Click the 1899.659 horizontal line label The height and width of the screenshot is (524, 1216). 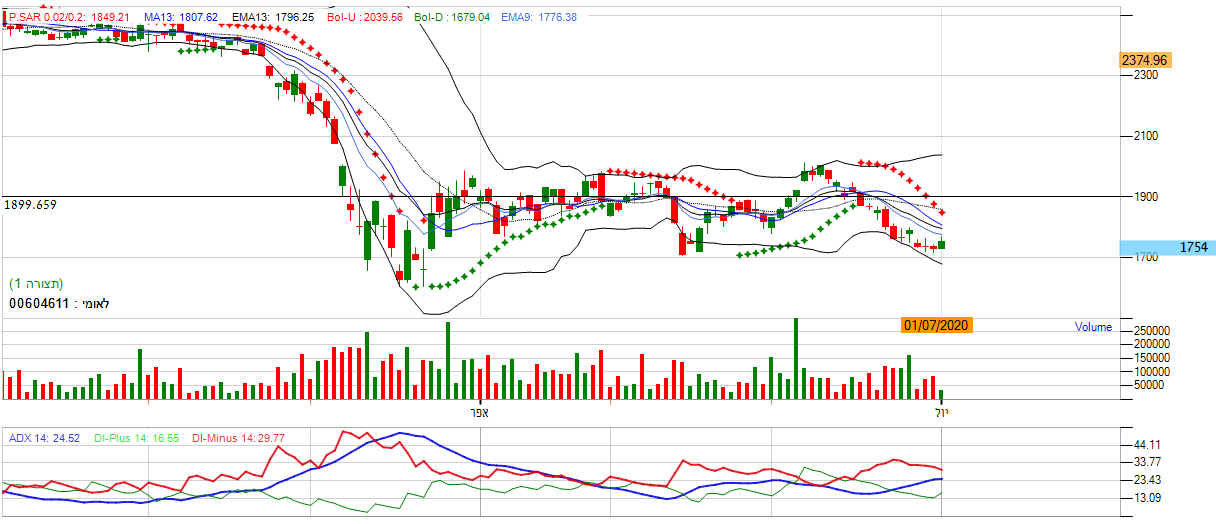click(30, 204)
